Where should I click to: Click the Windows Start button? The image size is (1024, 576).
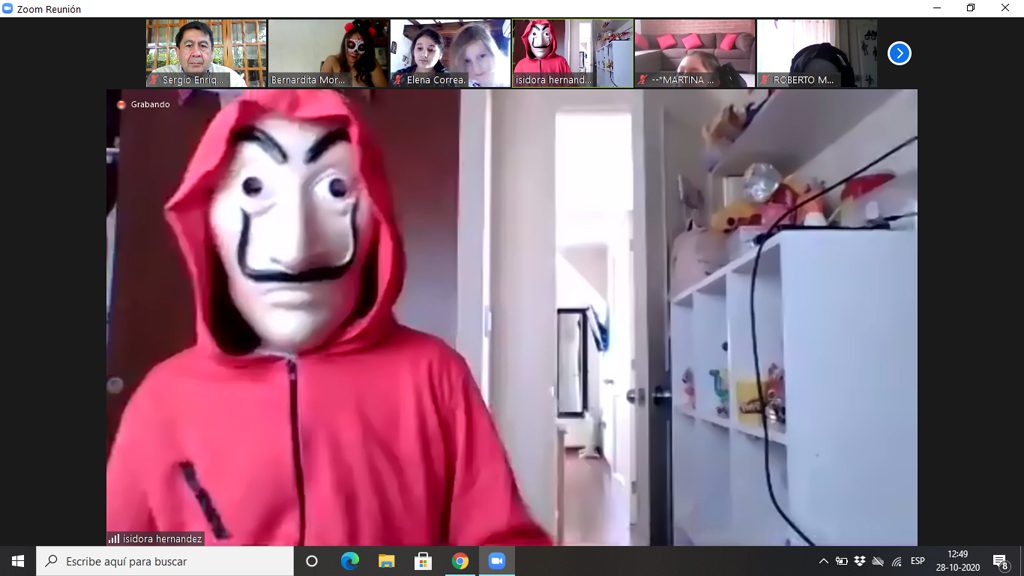[17, 561]
